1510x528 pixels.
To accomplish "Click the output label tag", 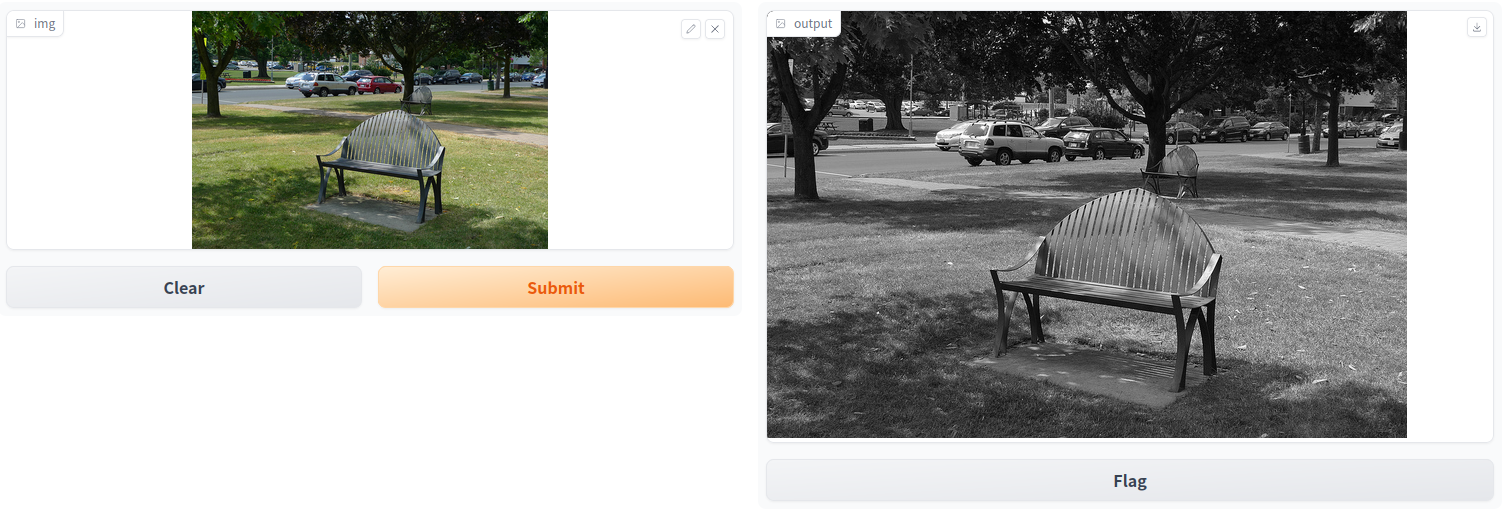I will (x=803, y=23).
